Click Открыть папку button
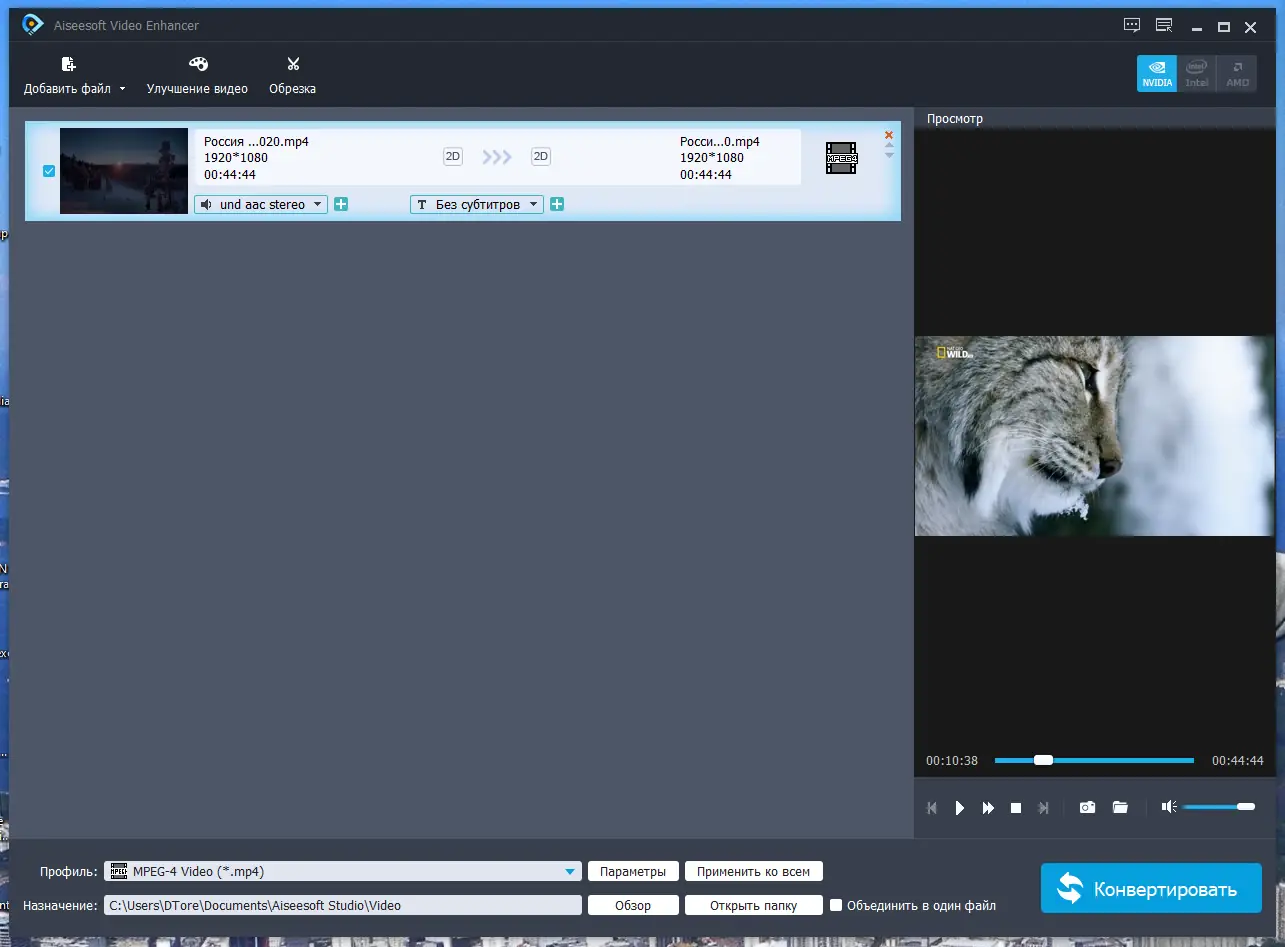The height and width of the screenshot is (947, 1285). (x=754, y=905)
